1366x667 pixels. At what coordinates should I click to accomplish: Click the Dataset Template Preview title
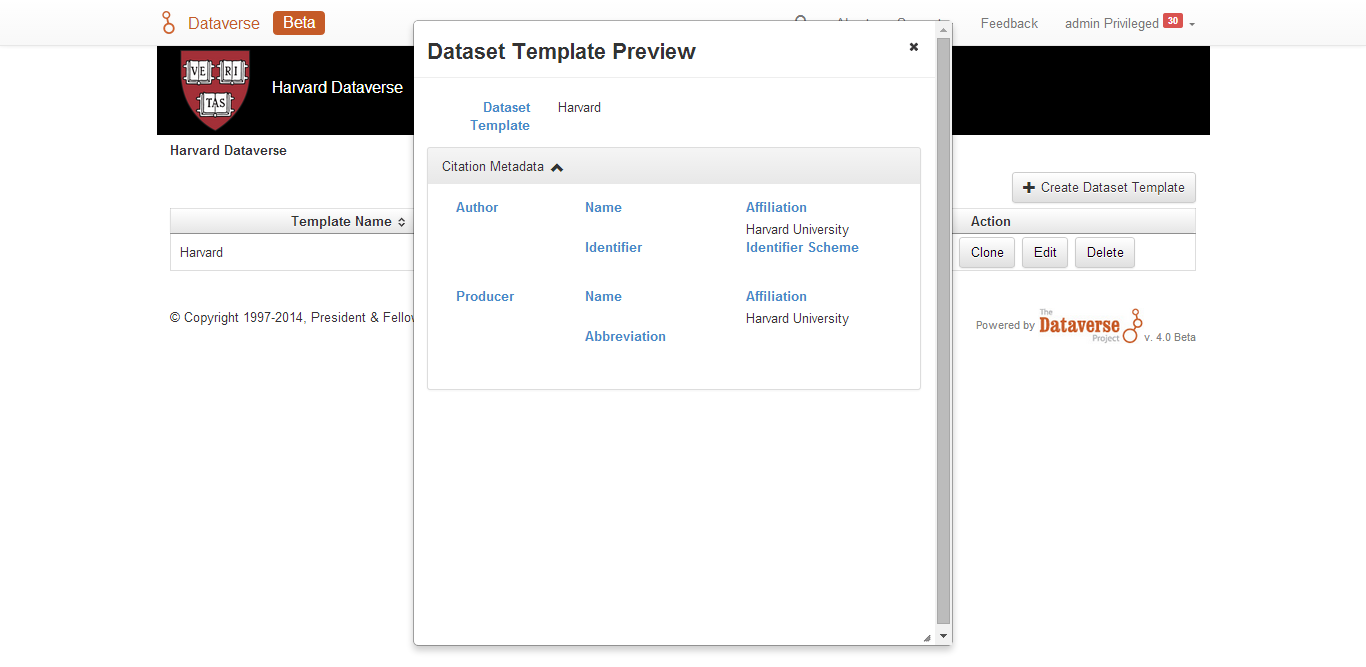(x=561, y=51)
